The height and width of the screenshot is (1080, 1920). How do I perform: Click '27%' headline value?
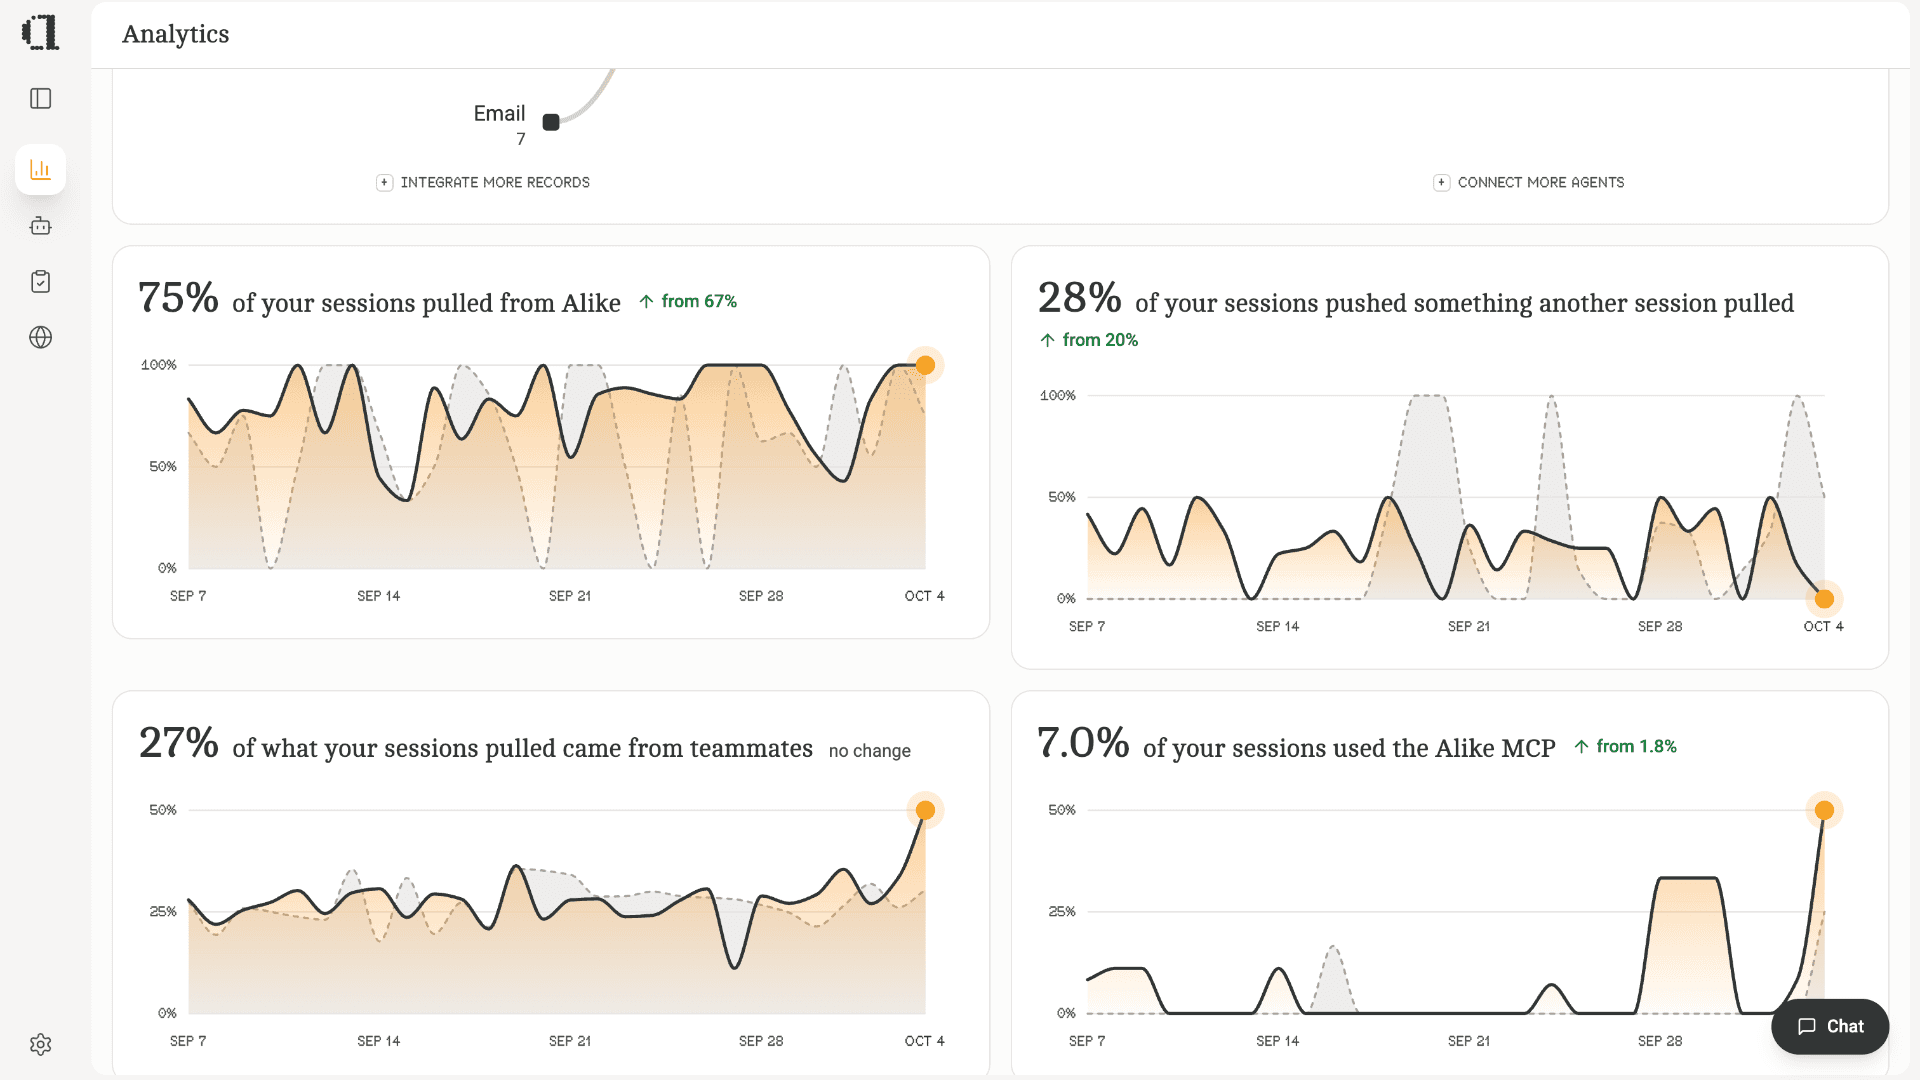pos(178,742)
